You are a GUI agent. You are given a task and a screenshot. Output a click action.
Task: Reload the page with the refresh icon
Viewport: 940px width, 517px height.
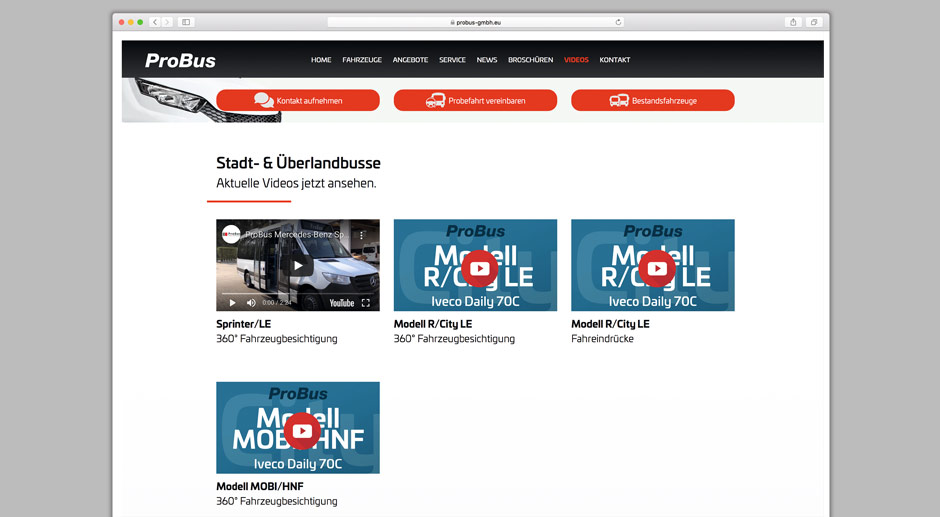coord(618,22)
